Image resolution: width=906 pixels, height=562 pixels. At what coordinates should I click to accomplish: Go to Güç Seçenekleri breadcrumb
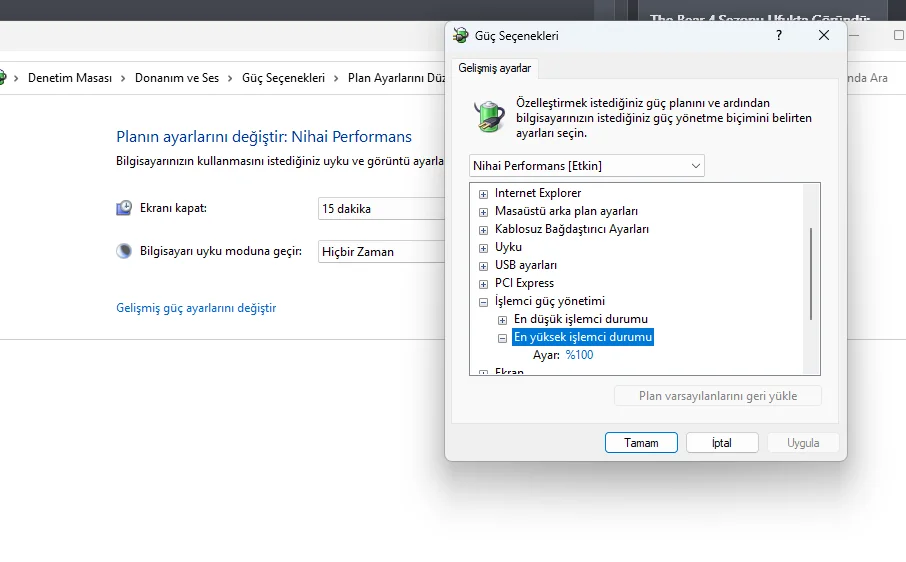click(x=283, y=78)
